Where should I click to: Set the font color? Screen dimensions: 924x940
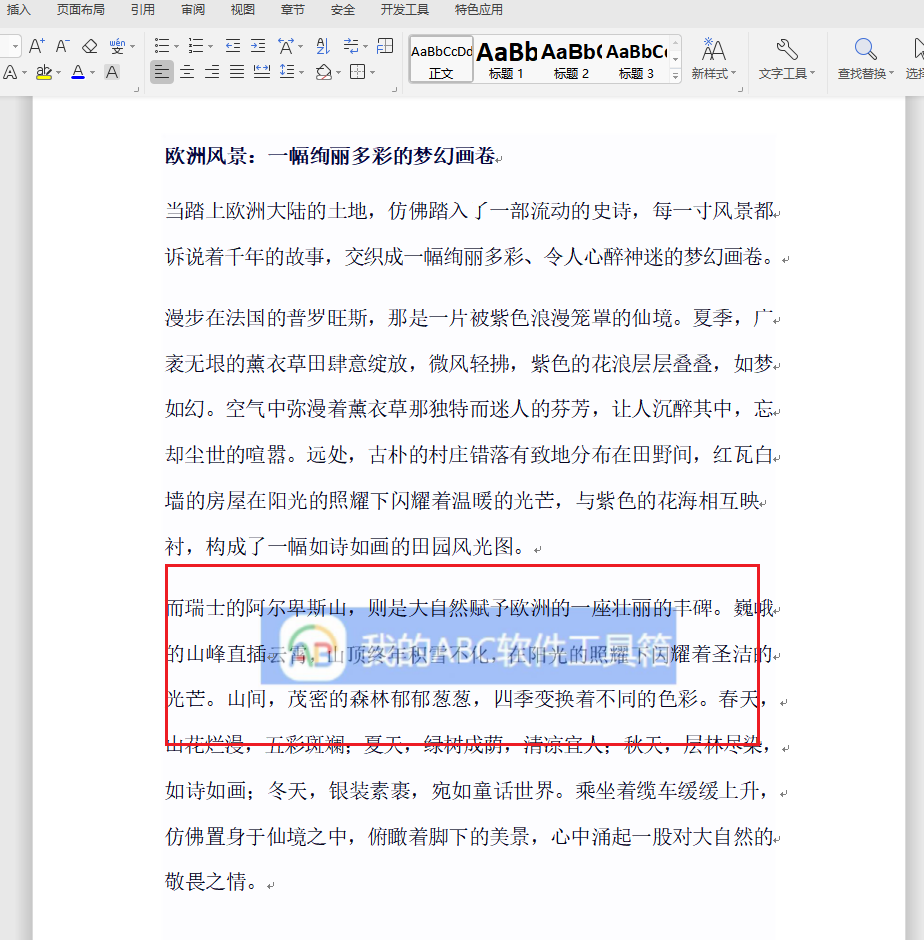(x=77, y=71)
